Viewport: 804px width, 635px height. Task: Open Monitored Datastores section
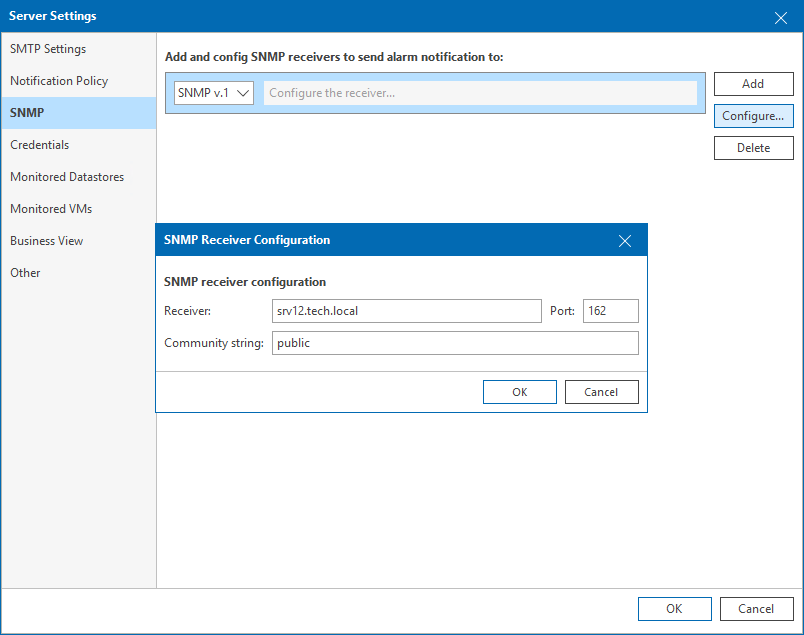pos(67,177)
